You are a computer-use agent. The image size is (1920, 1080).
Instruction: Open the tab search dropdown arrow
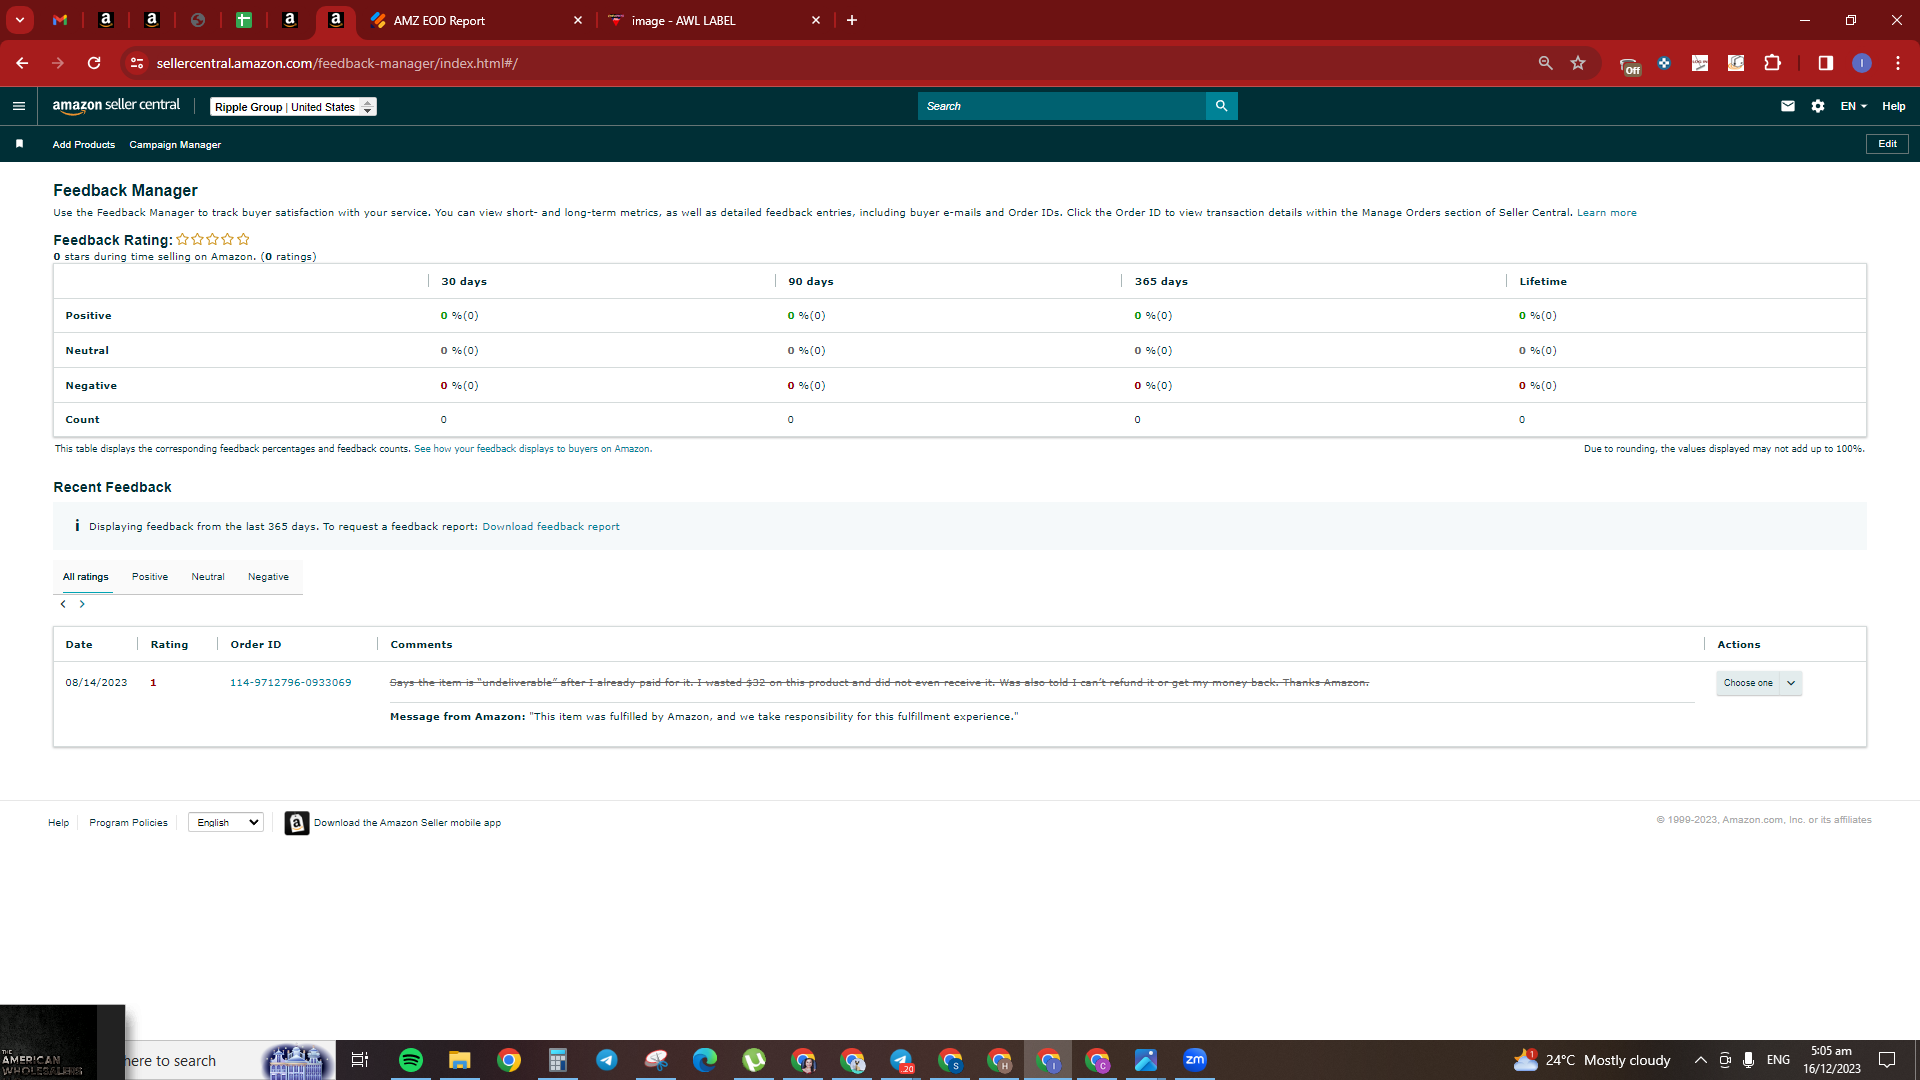[x=19, y=20]
